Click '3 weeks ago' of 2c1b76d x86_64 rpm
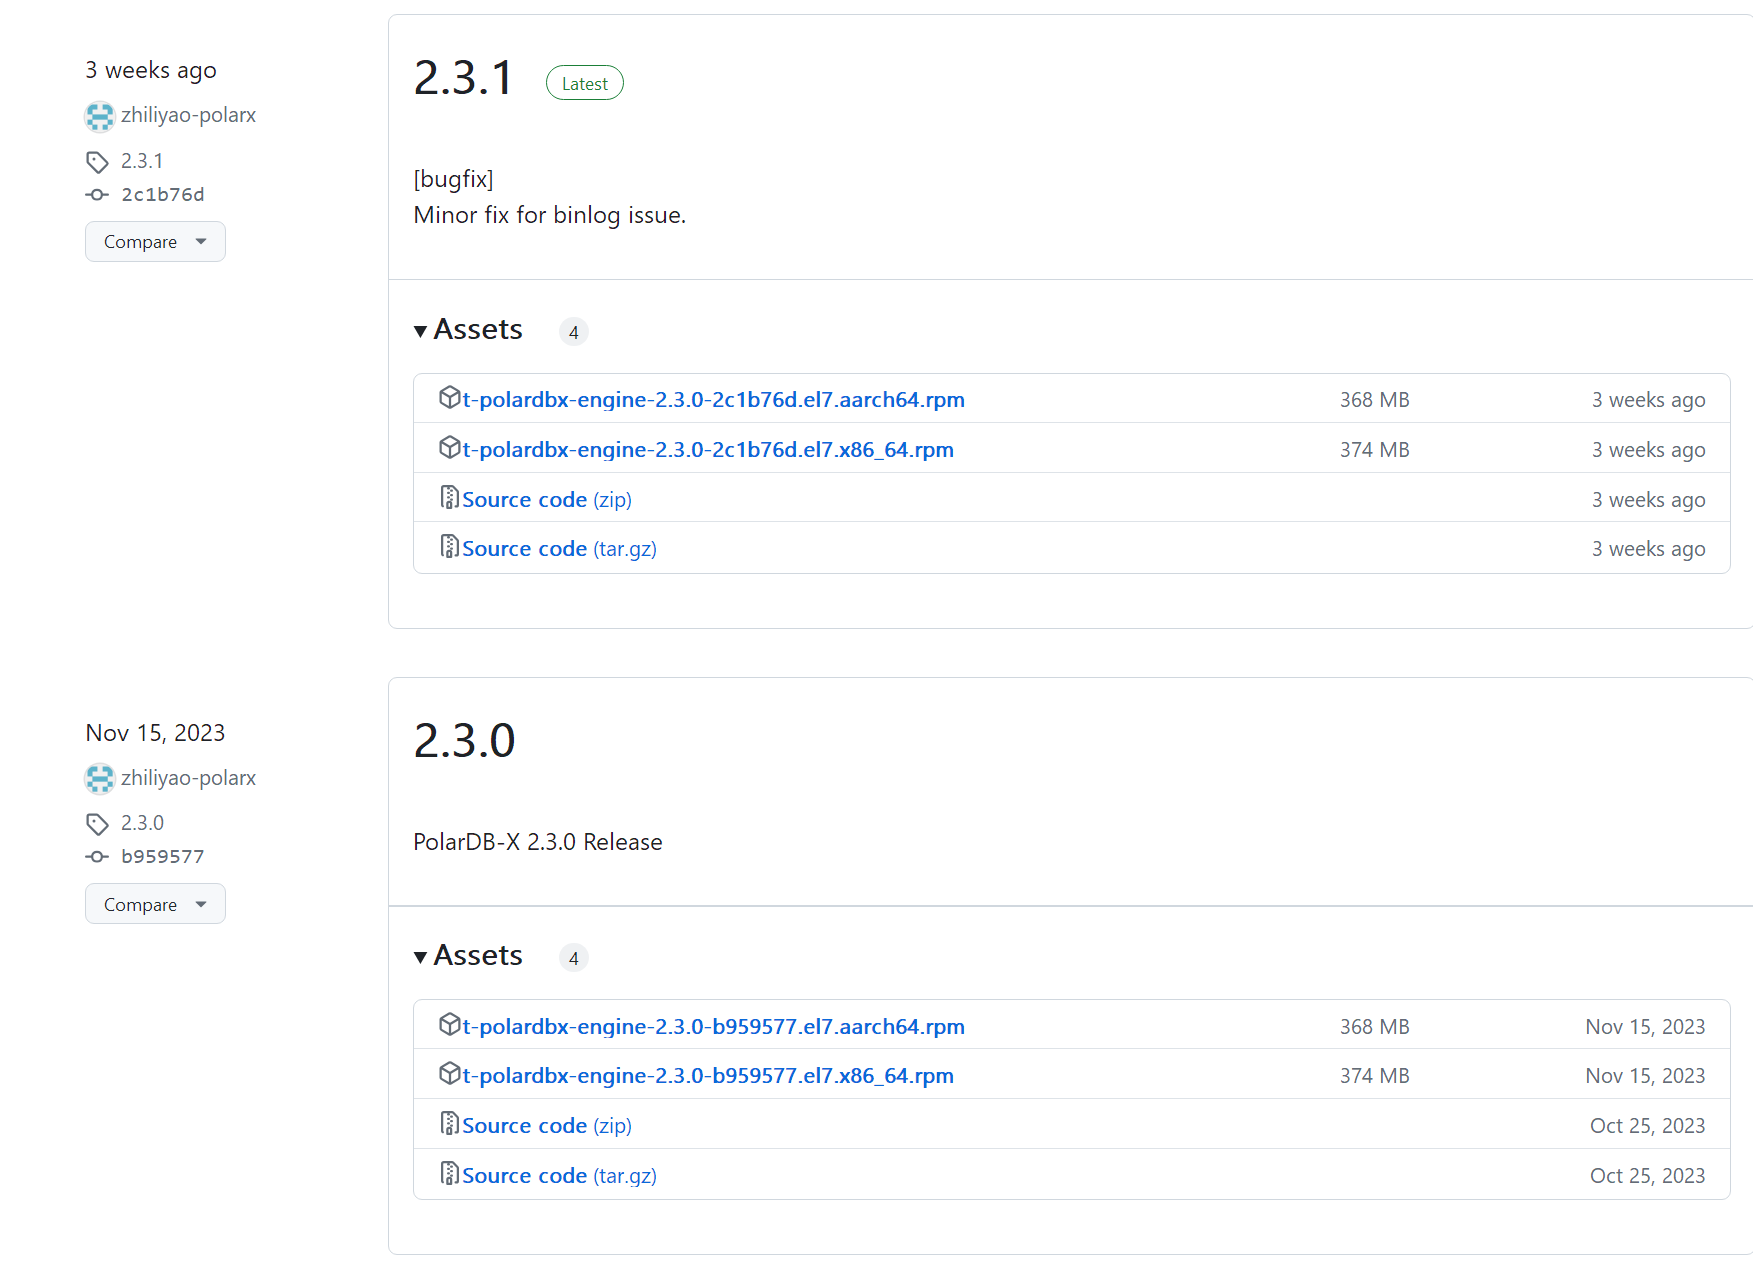The height and width of the screenshot is (1278, 1753). 1649,450
